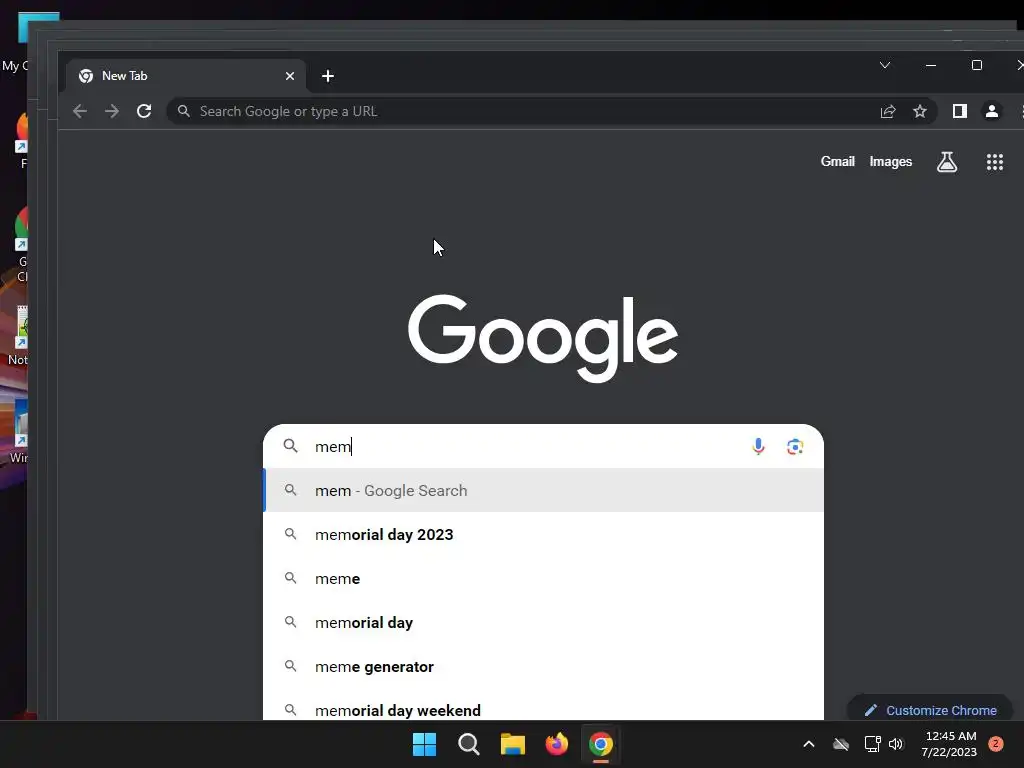Open Windows Start menu

424,744
